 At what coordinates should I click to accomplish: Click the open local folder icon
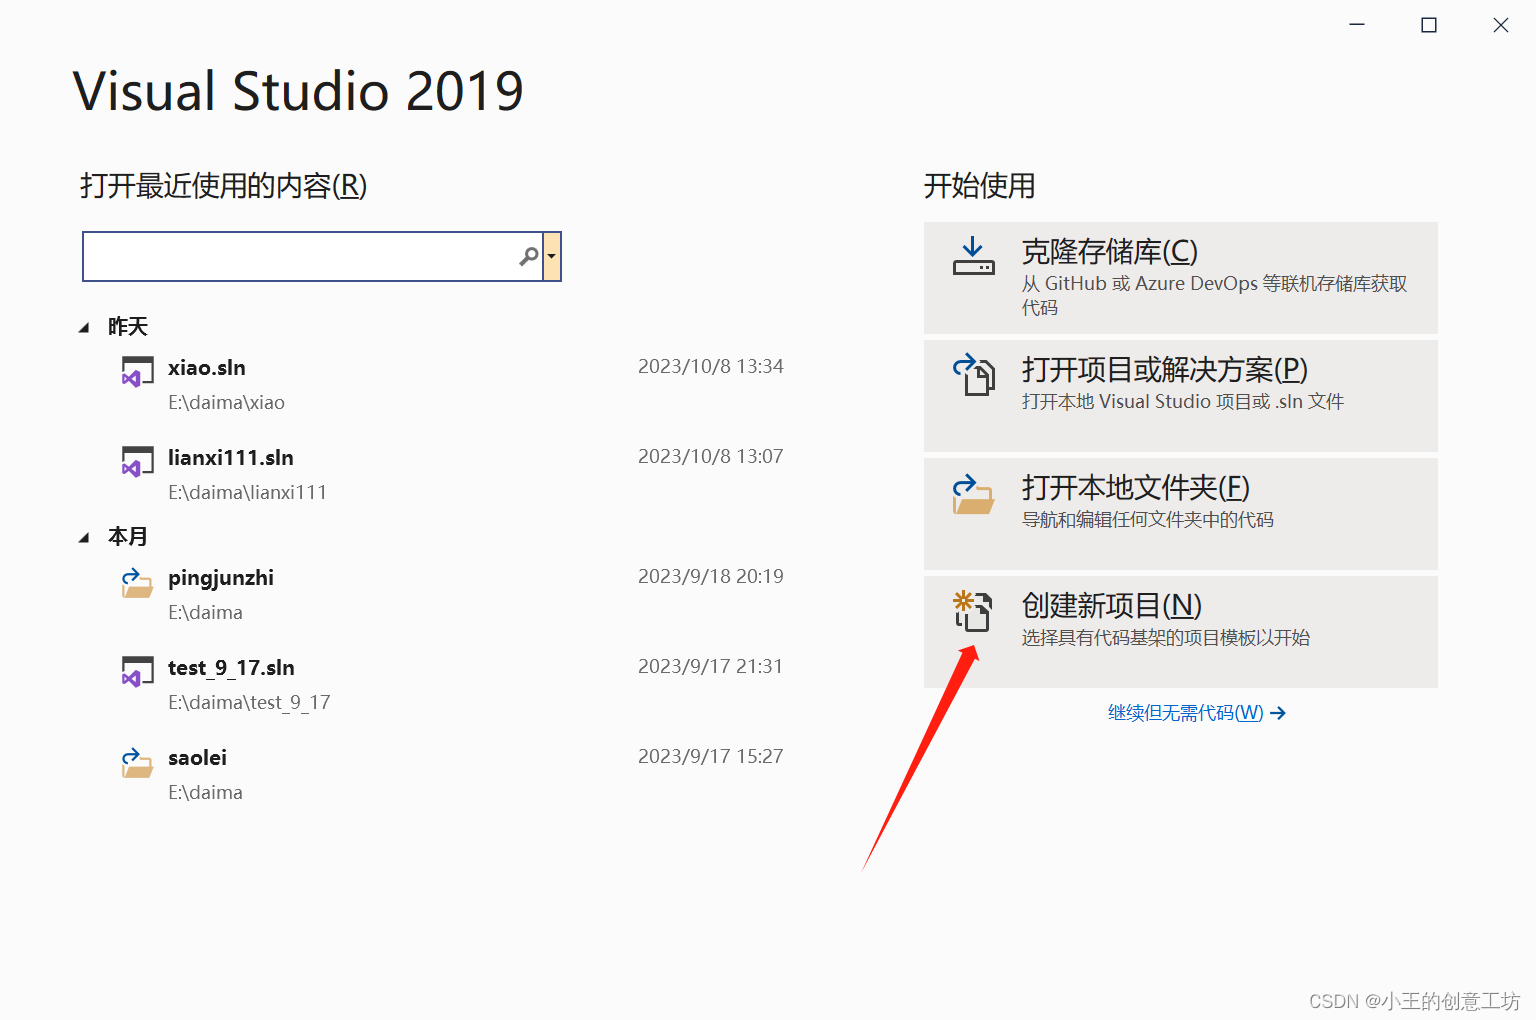pyautogui.click(x=973, y=494)
